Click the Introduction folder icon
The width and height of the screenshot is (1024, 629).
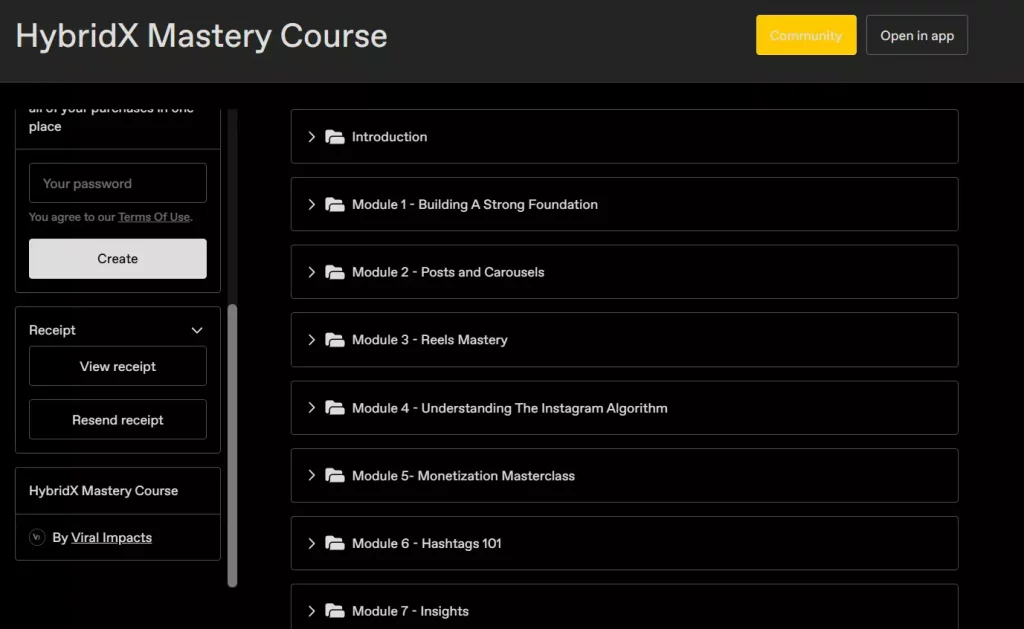point(334,137)
